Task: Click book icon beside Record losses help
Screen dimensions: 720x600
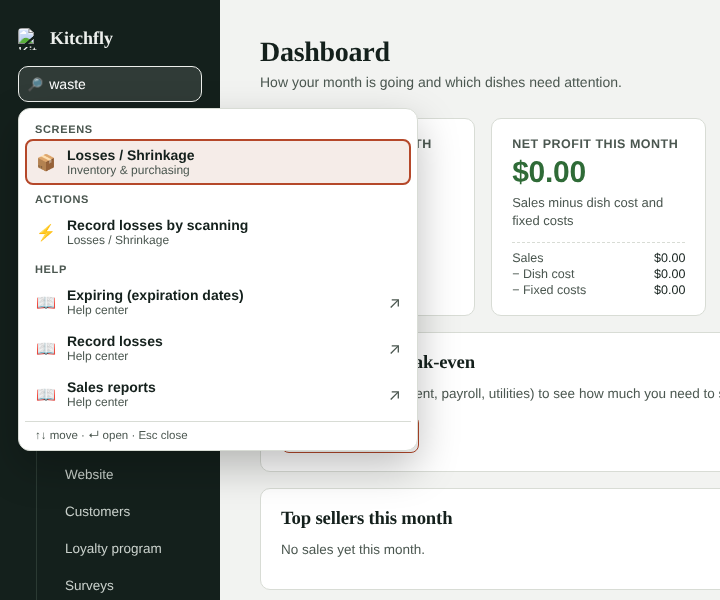Action: [46, 348]
